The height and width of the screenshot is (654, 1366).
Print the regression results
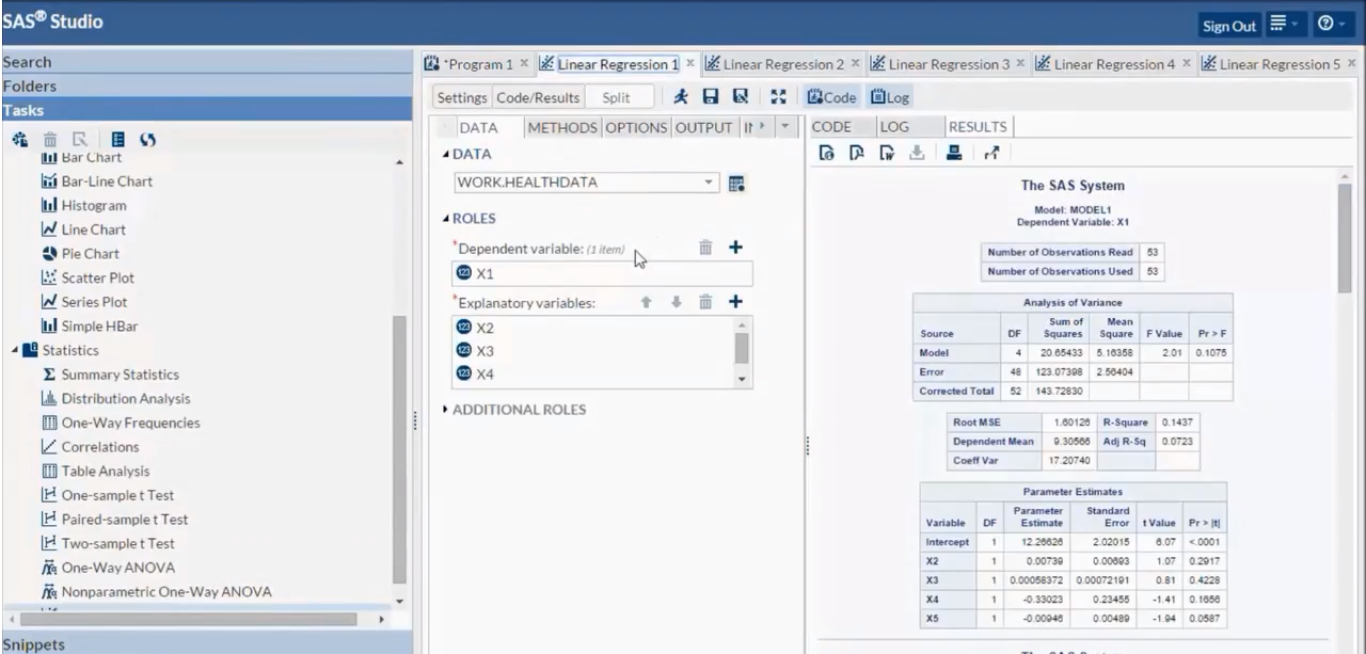[x=954, y=152]
